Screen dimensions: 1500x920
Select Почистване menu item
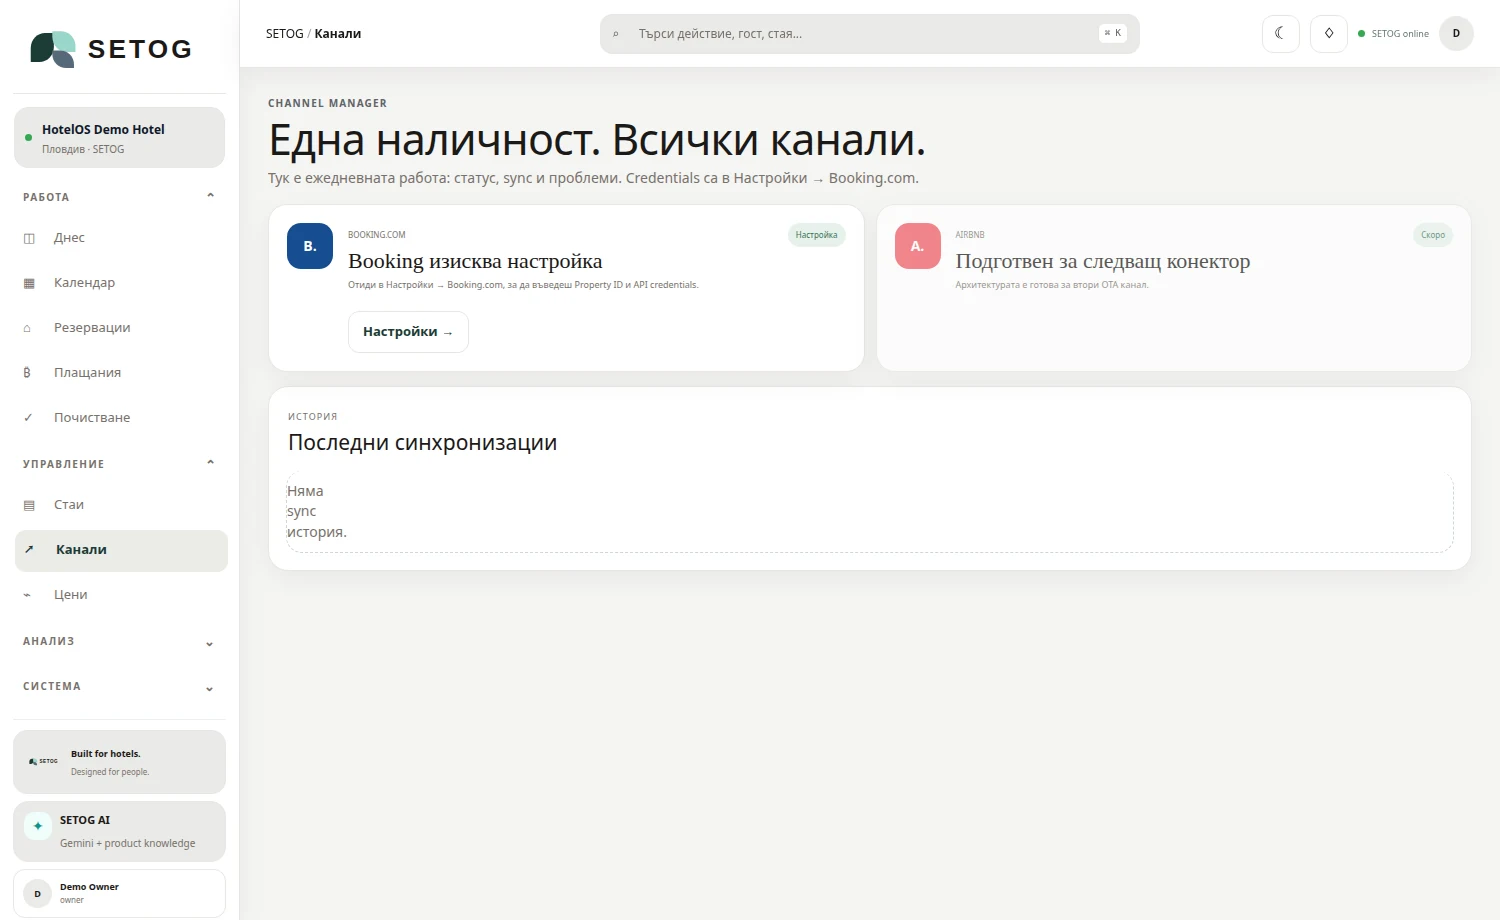point(120,418)
